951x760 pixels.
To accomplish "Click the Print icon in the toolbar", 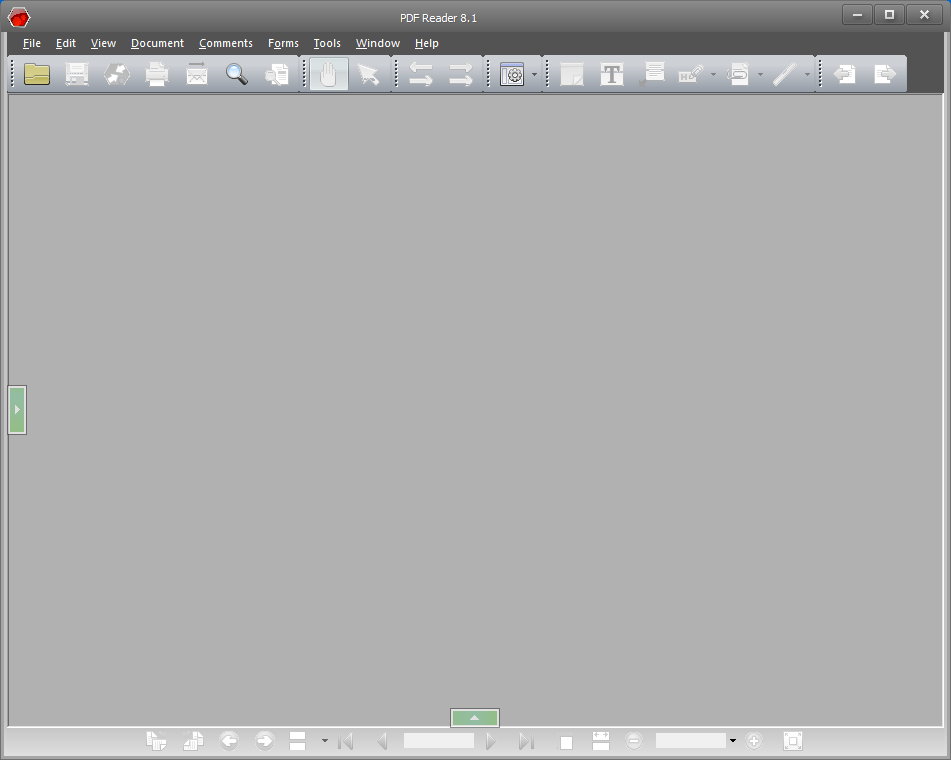I will point(157,73).
